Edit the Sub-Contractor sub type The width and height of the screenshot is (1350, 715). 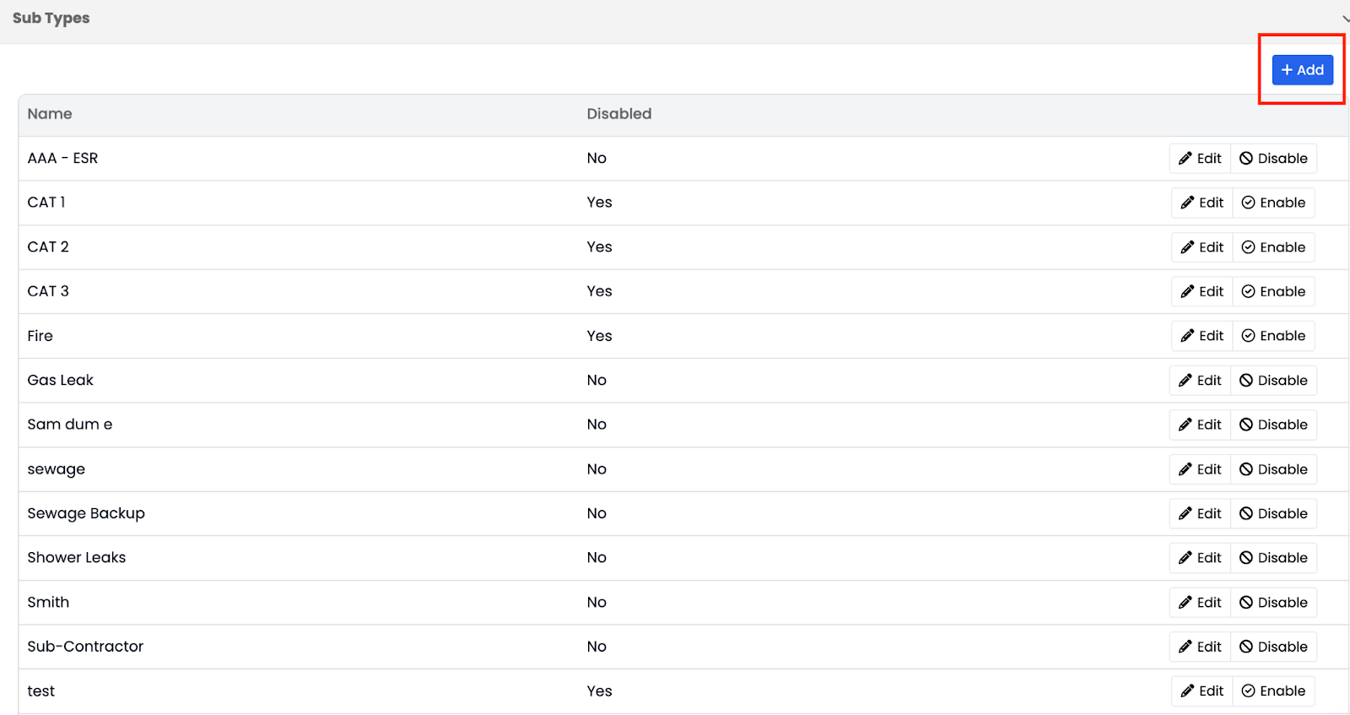tap(1200, 647)
